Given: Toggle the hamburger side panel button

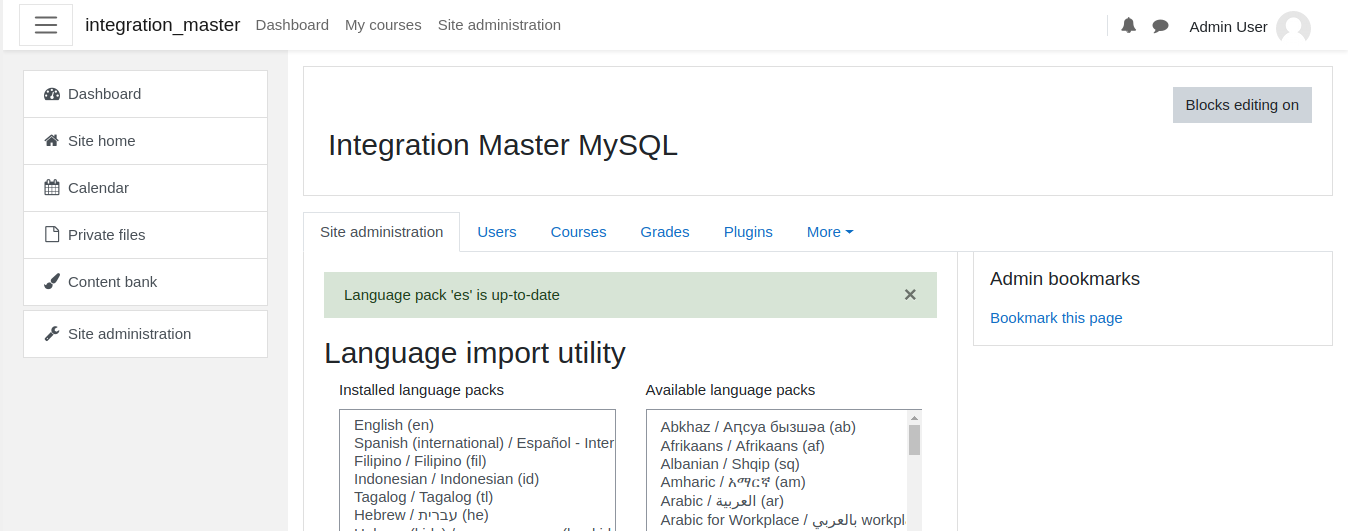Looking at the screenshot, I should click(x=46, y=25).
